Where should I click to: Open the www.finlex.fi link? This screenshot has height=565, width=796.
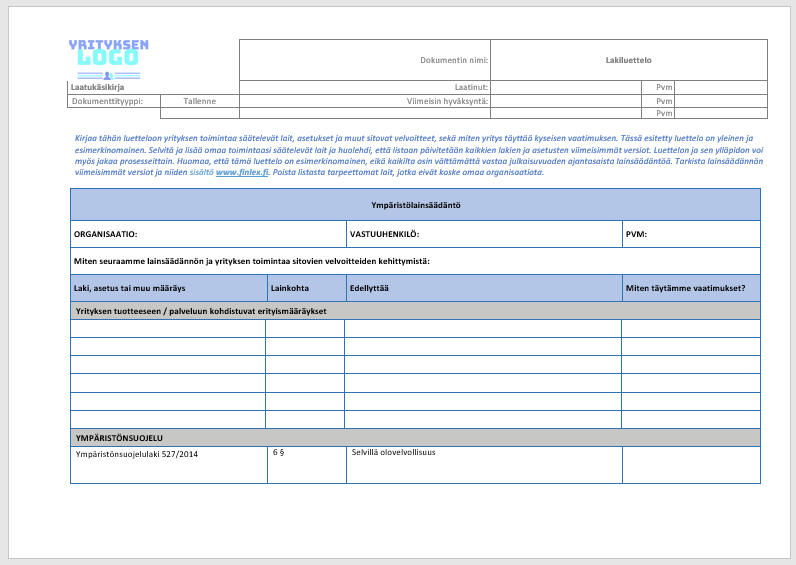tap(242, 172)
